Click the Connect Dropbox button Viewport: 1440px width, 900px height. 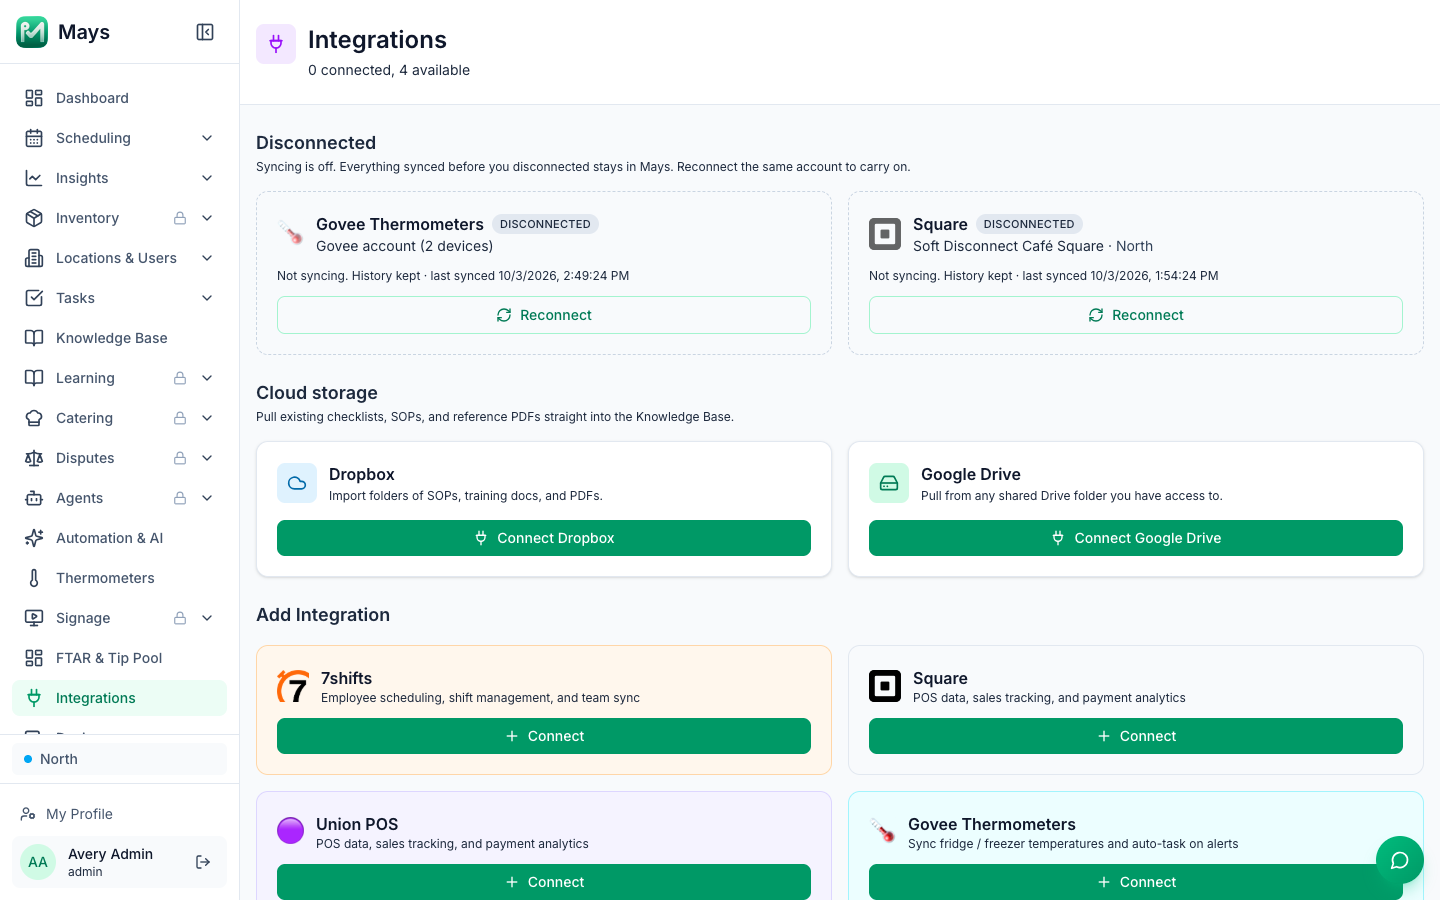click(544, 538)
